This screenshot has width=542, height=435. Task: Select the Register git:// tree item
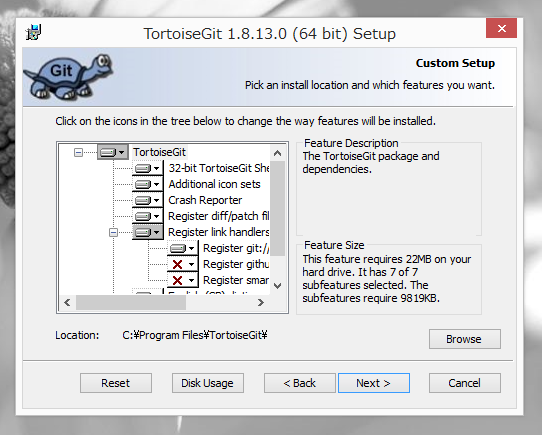(x=236, y=248)
